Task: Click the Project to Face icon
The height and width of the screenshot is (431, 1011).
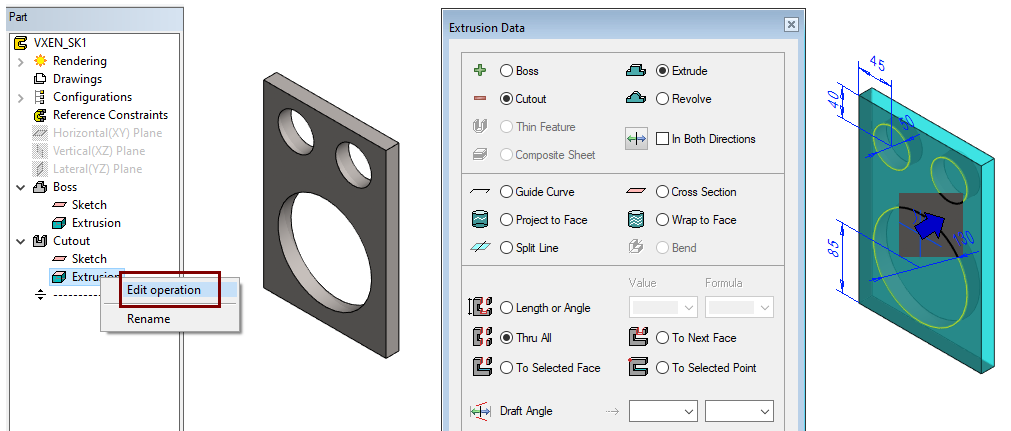Action: coord(479,220)
